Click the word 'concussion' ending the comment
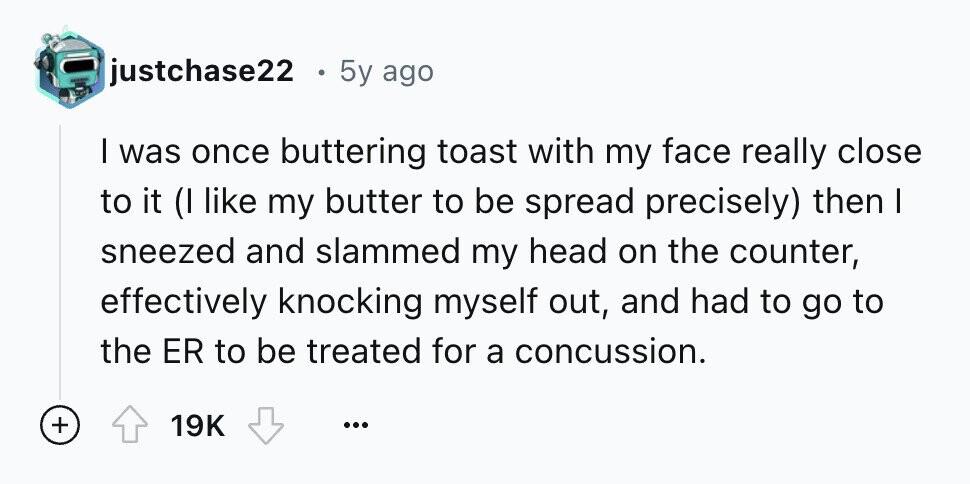Screen dimensions: 970x484 pos(610,352)
